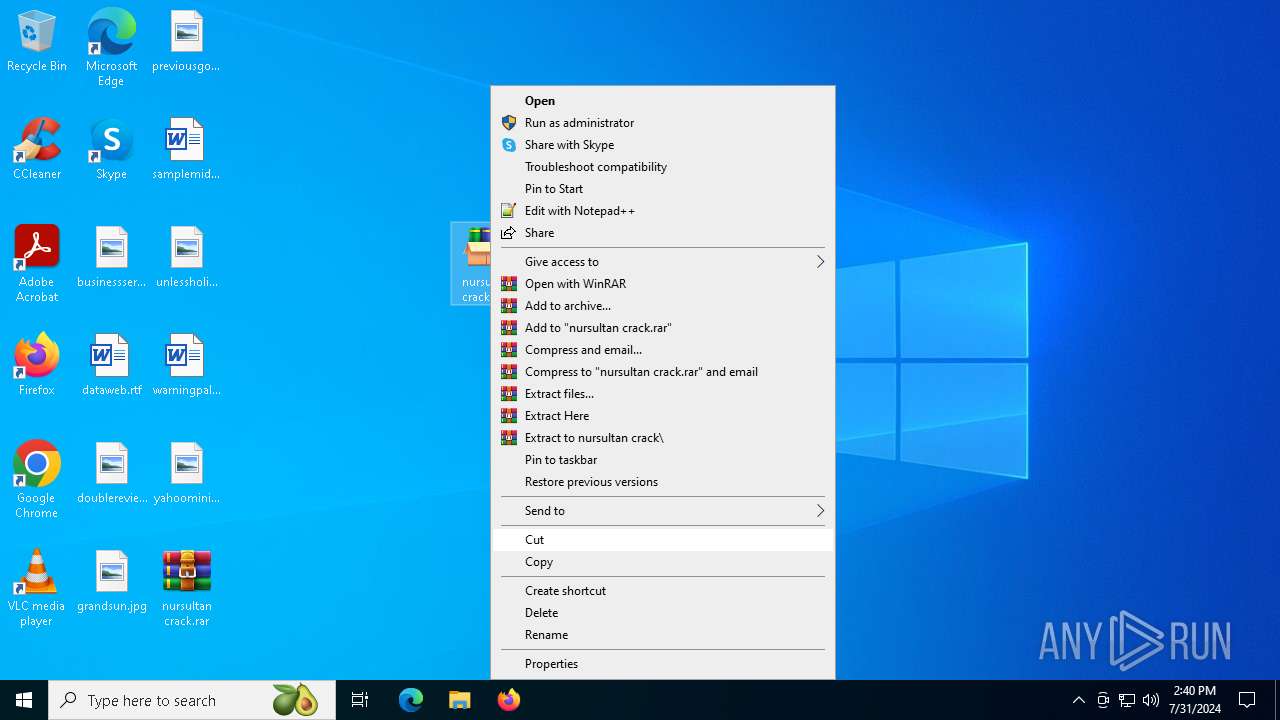Select the CCleaner desktop shortcut
Screen dimensions: 1280x720
(x=37, y=150)
